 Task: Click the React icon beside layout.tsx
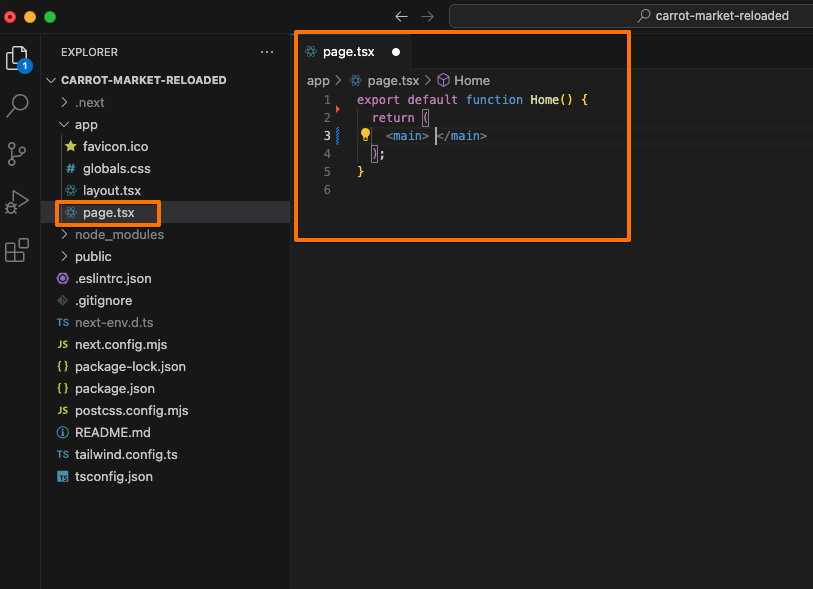[71, 190]
